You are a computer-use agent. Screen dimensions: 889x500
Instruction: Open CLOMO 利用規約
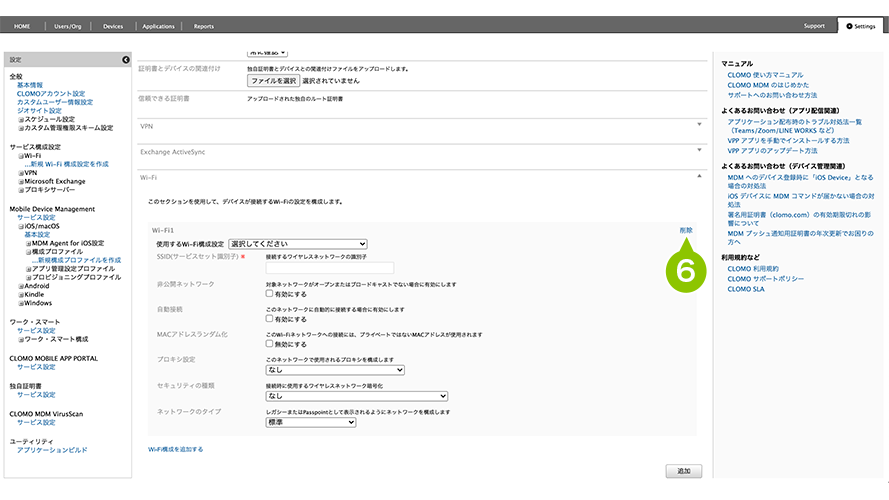(x=753, y=269)
